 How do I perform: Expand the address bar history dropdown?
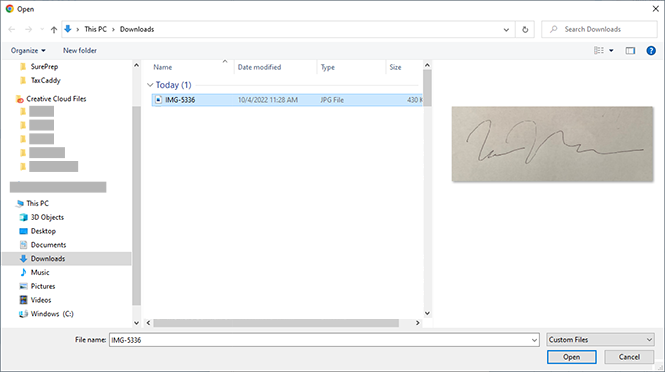point(506,29)
